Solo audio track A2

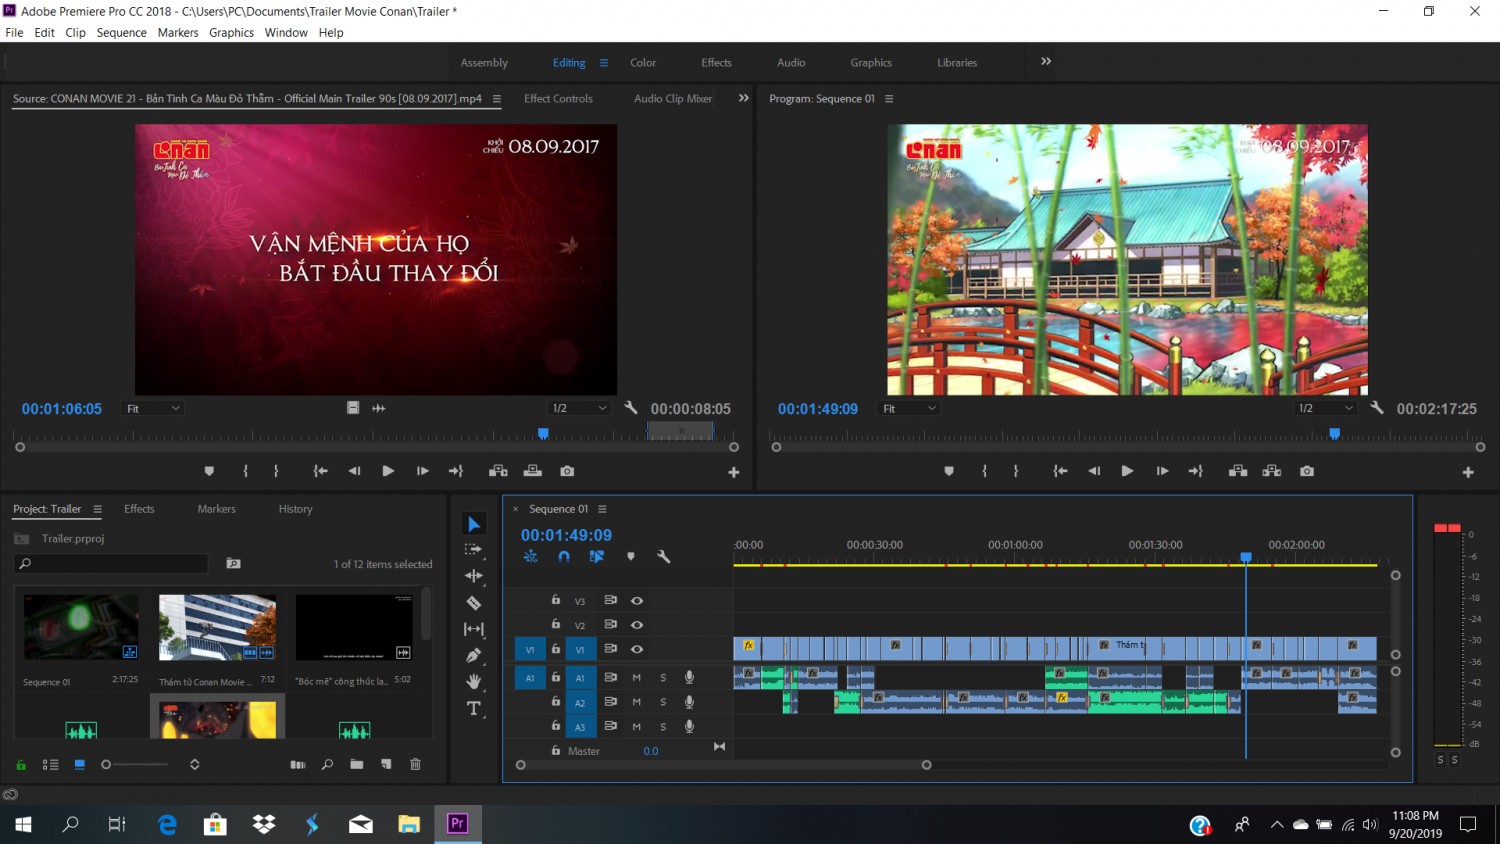(x=663, y=702)
